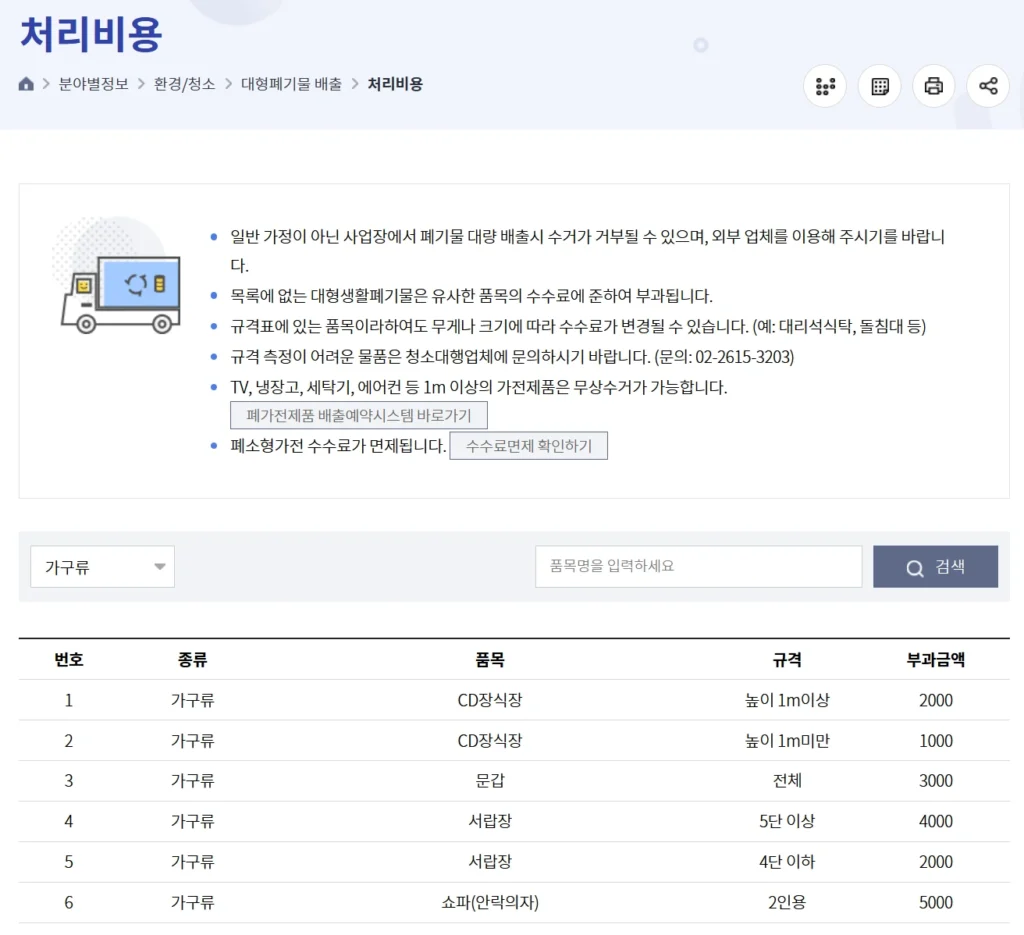Click the 품목명을 입력하세요 search field
This screenshot has height=935, width=1024.
tap(698, 567)
